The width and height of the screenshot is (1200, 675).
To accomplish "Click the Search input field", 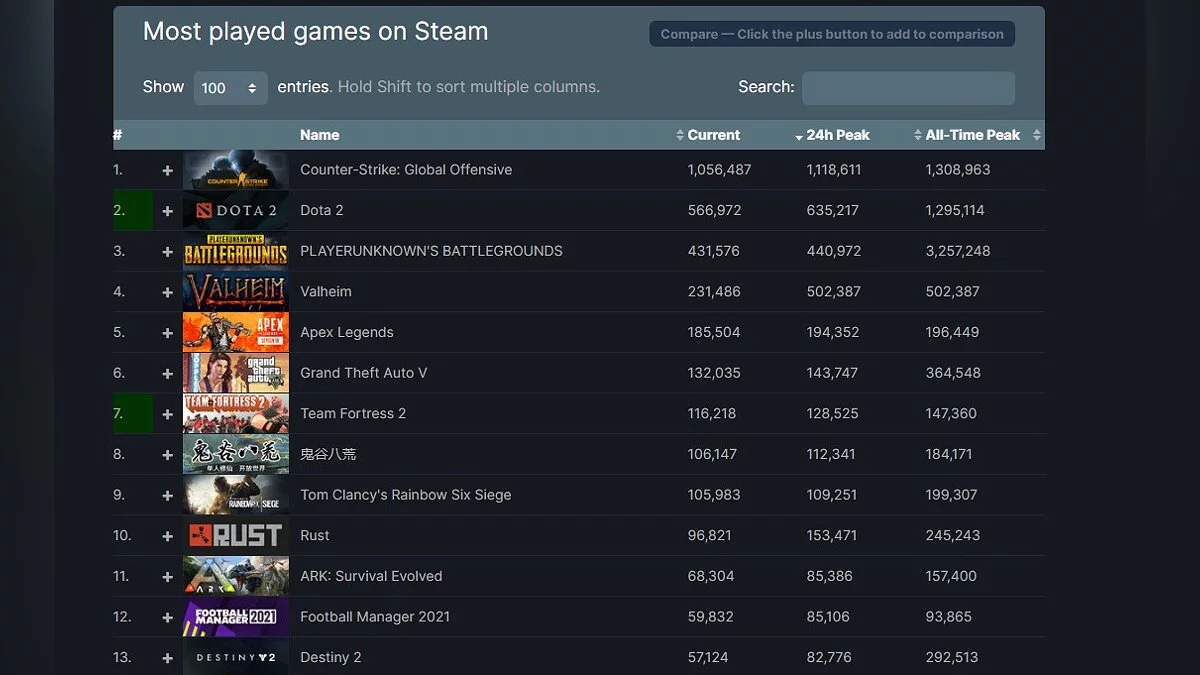I will [908, 88].
